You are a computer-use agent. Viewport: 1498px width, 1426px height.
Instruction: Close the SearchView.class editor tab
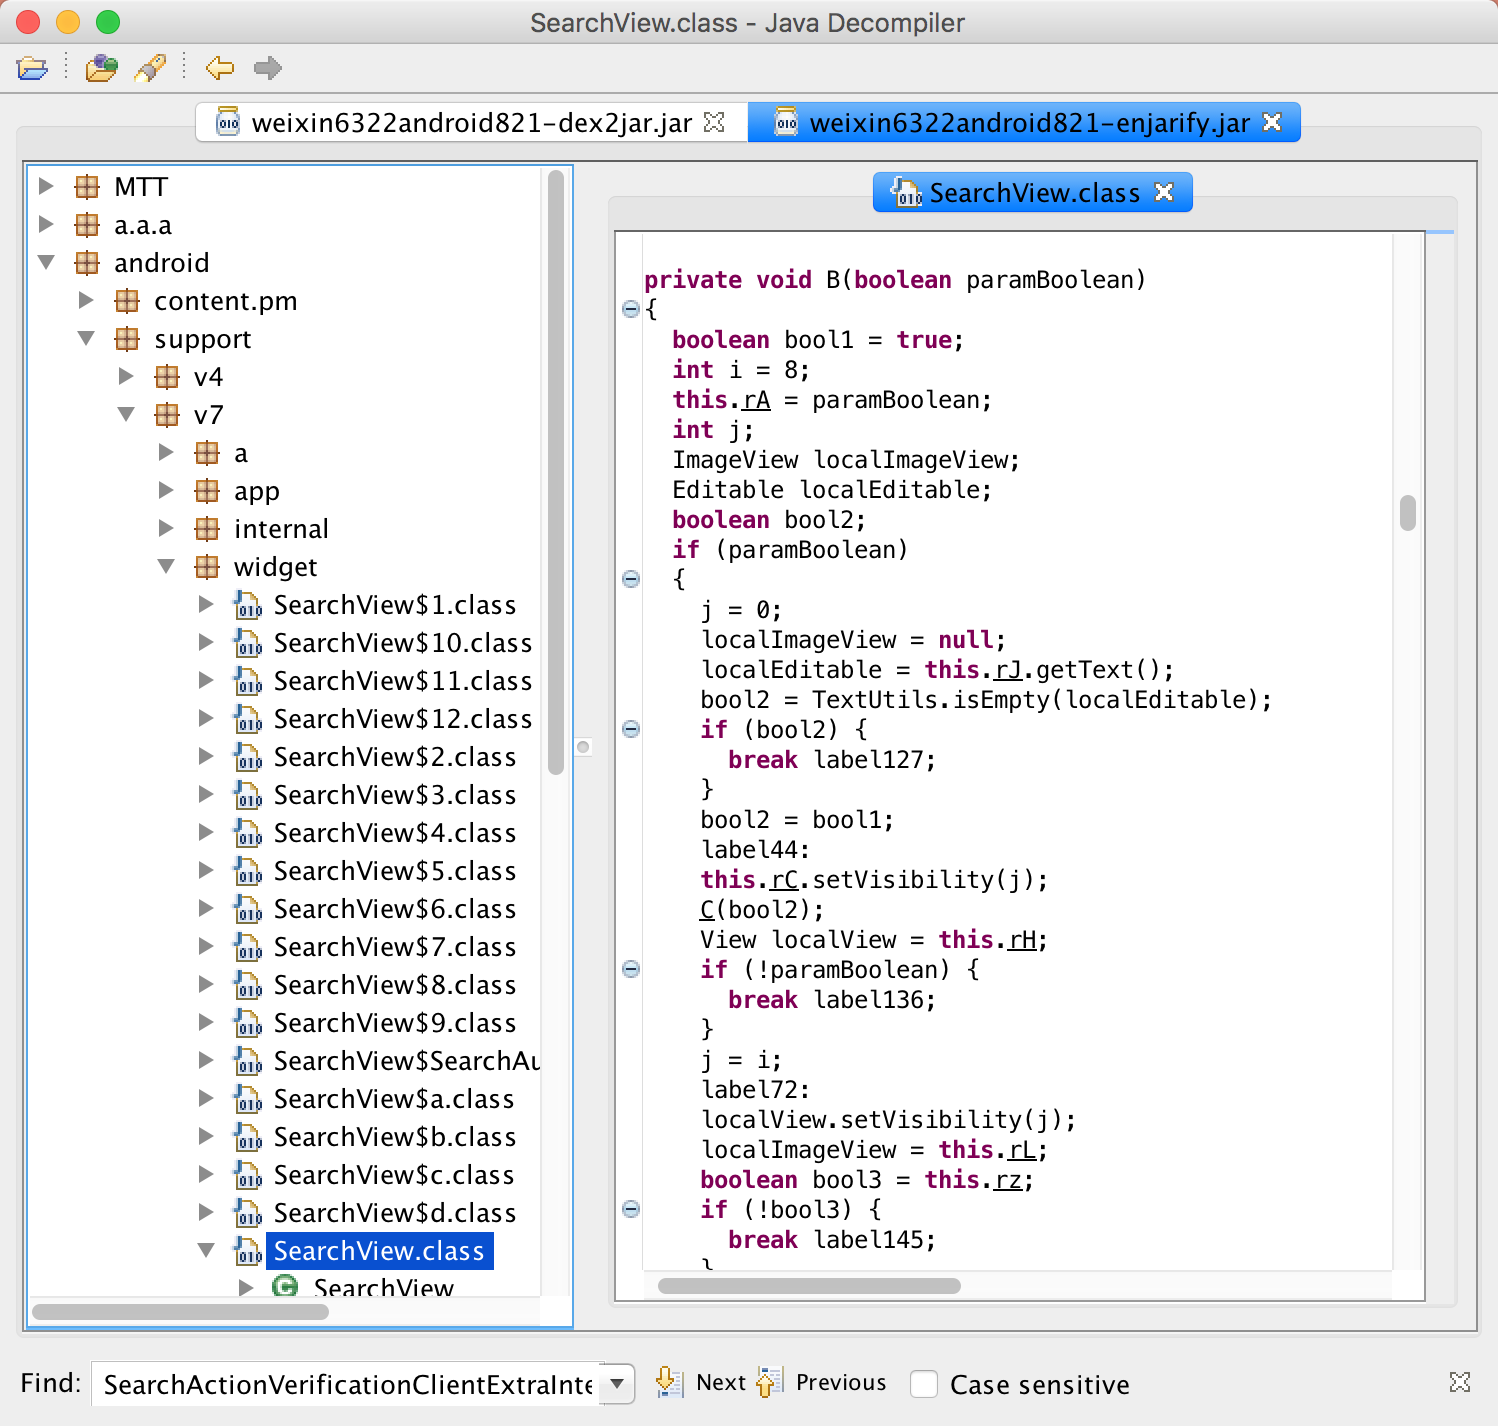1164,192
